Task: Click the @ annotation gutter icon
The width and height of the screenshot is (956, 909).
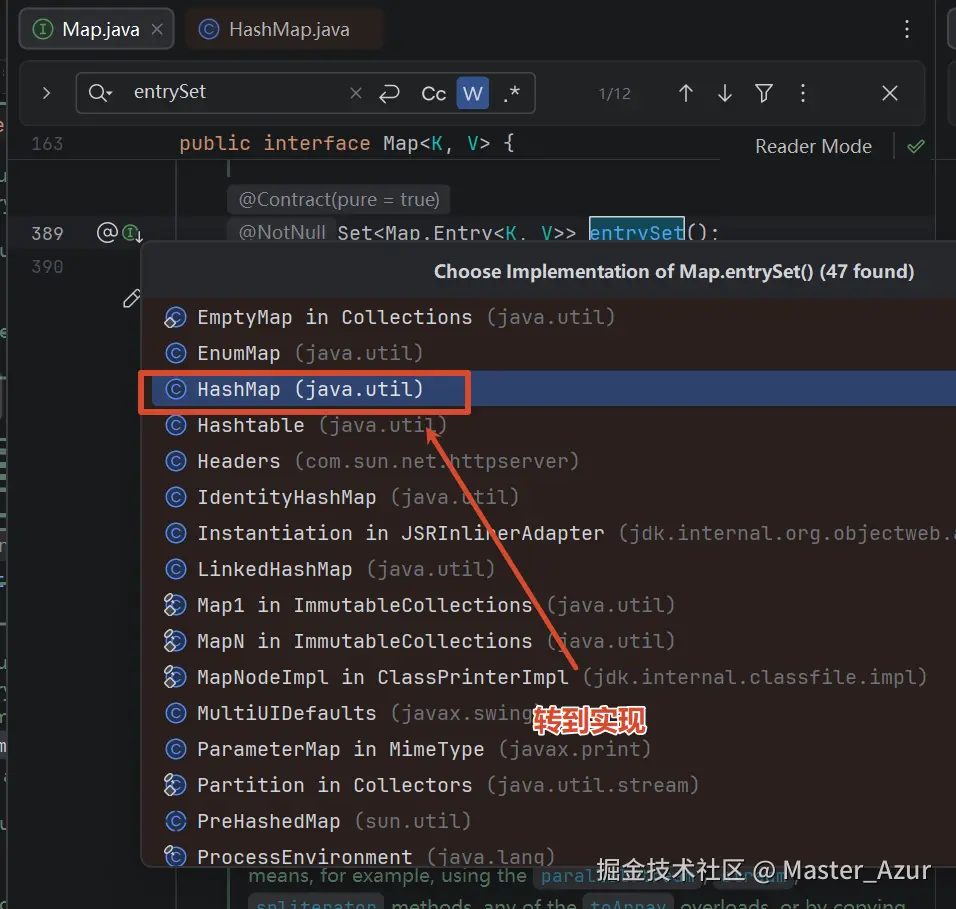Action: [107, 232]
